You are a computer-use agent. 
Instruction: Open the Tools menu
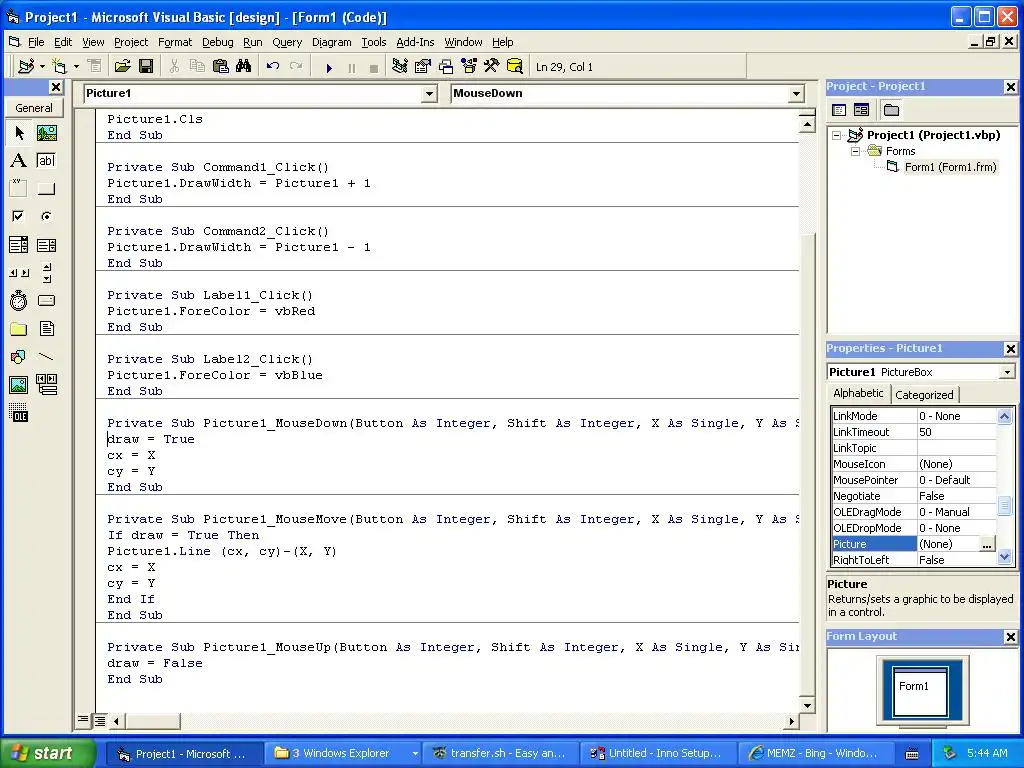(374, 42)
